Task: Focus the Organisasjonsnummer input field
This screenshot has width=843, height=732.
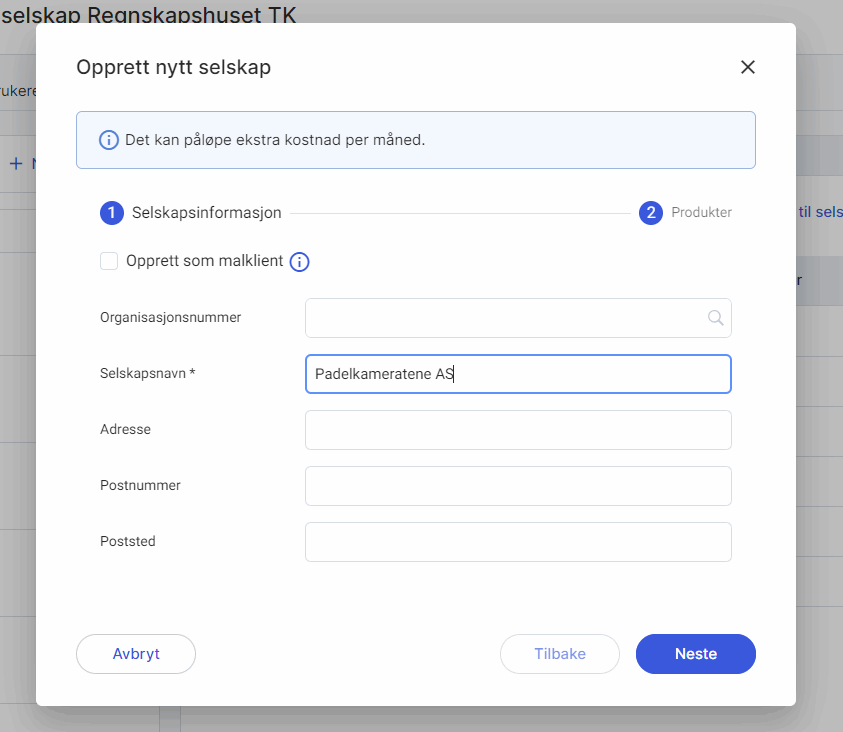Action: [505, 318]
